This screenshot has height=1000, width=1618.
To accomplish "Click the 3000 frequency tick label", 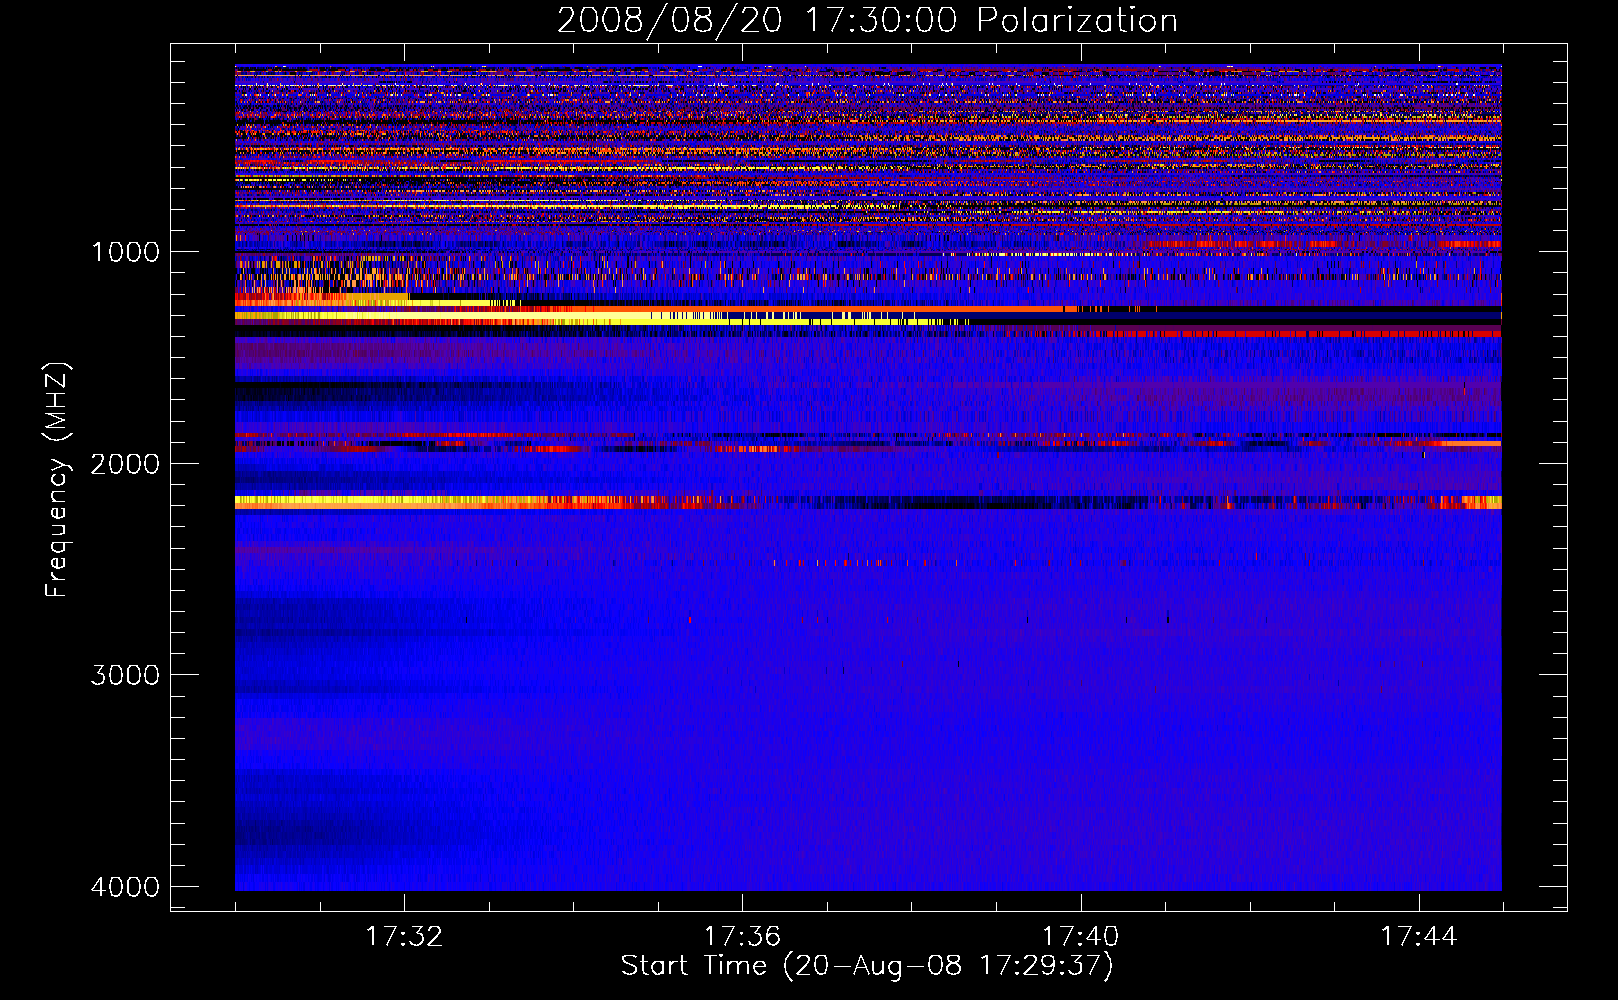I will (125, 675).
